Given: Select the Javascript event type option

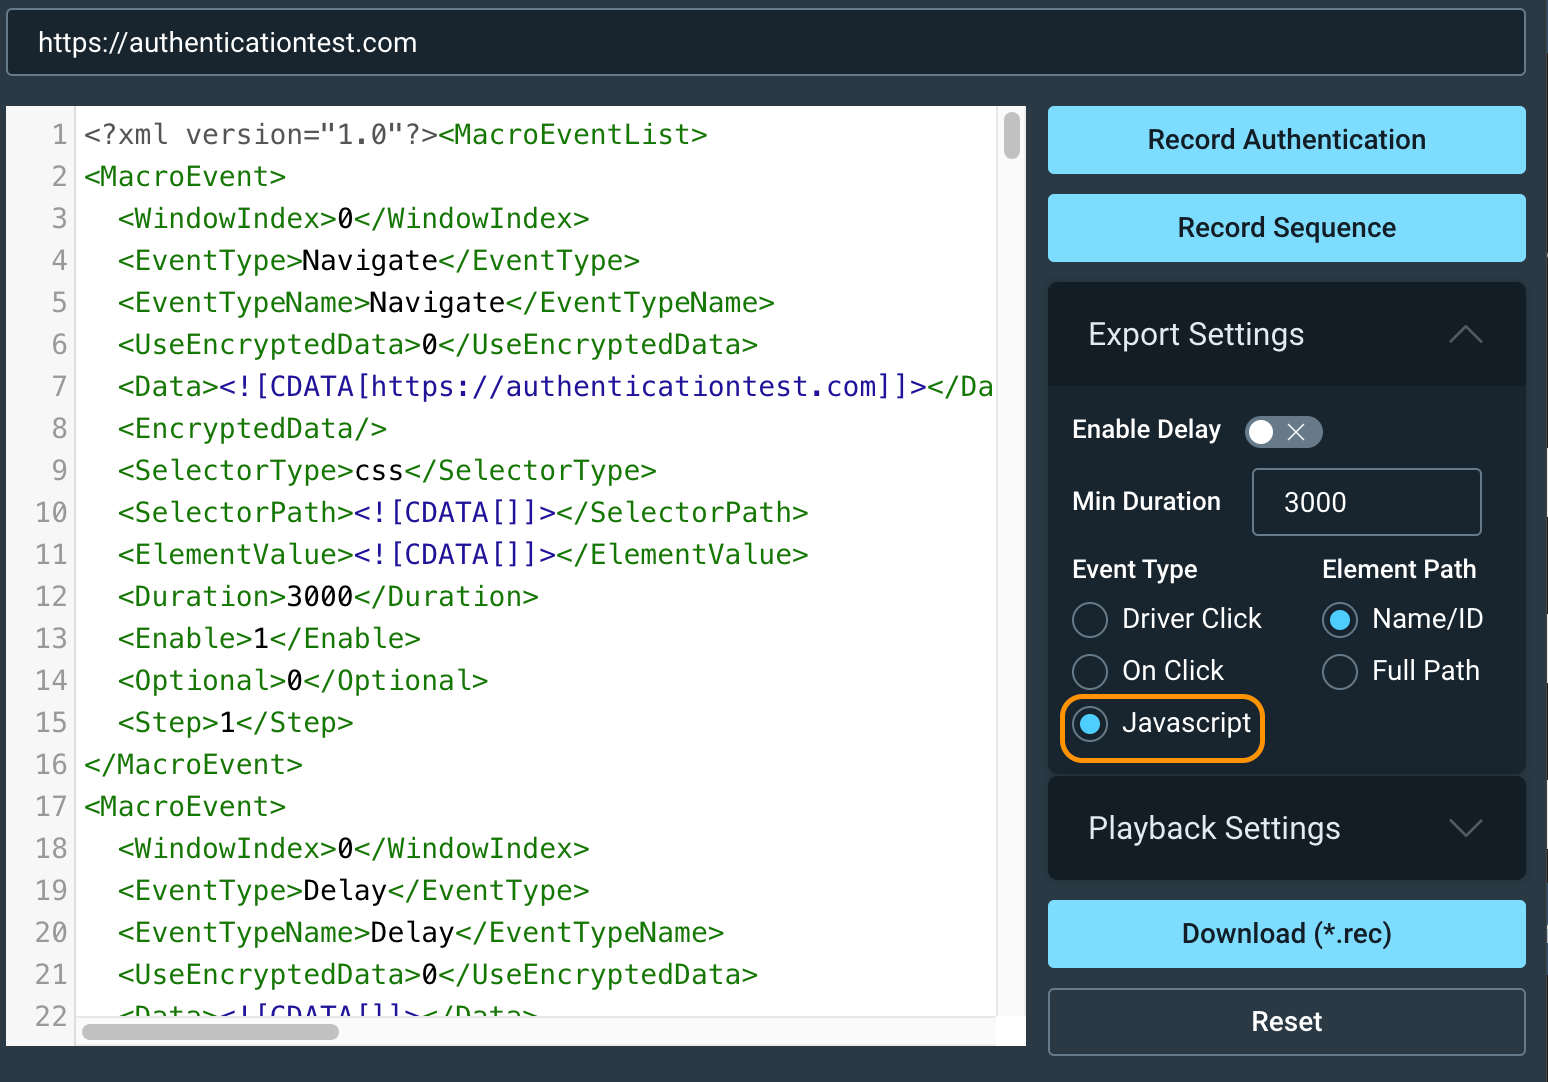Looking at the screenshot, I should (1090, 723).
